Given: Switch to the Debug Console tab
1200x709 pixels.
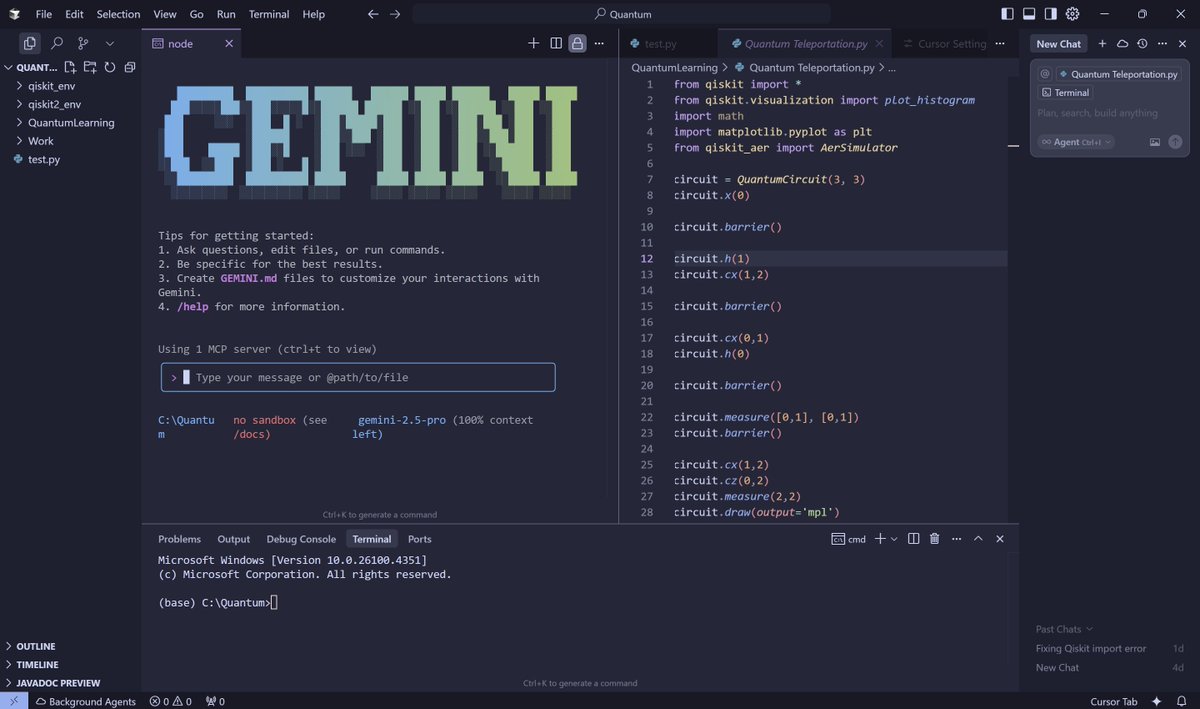Looking at the screenshot, I should point(301,539).
